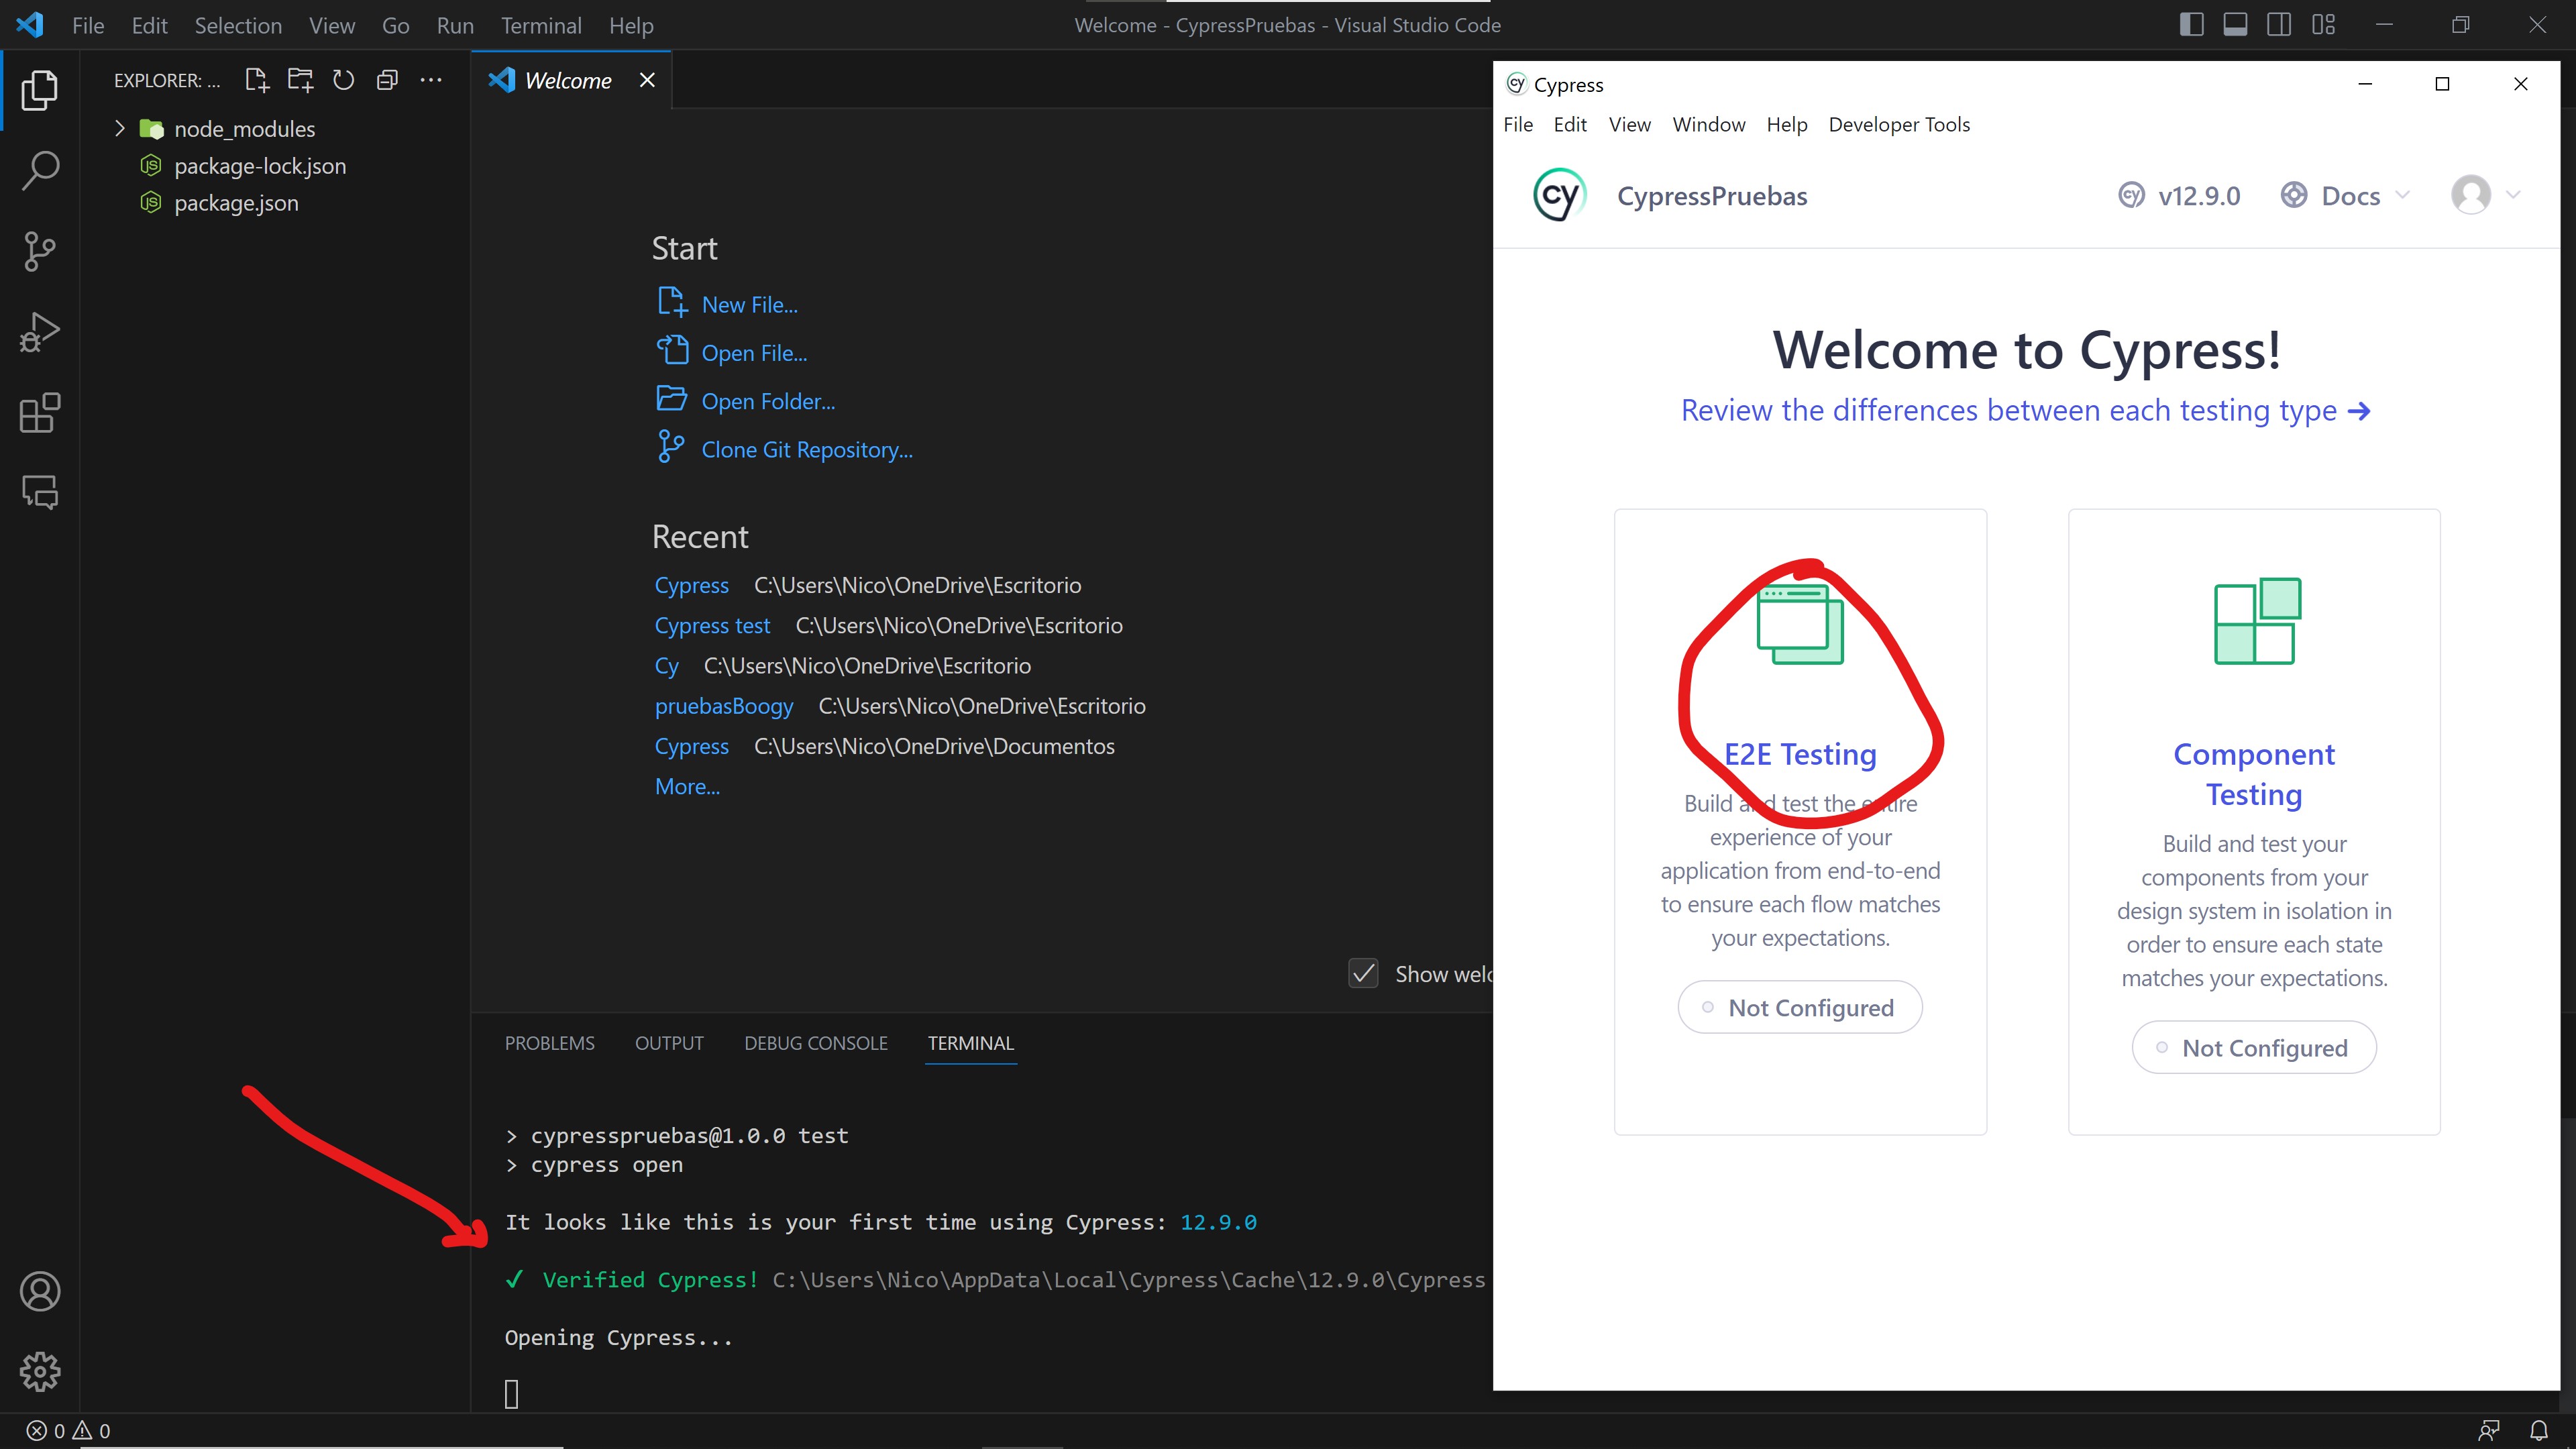Uncheck the Show welcome checkbox
2576x1449 pixels.
point(1364,973)
